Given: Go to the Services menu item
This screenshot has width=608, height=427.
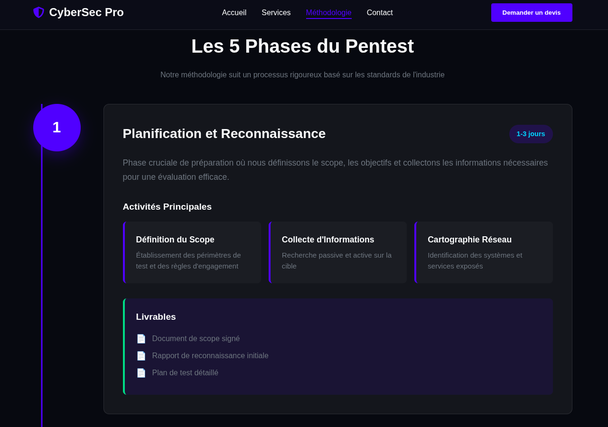Looking at the screenshot, I should click(276, 13).
